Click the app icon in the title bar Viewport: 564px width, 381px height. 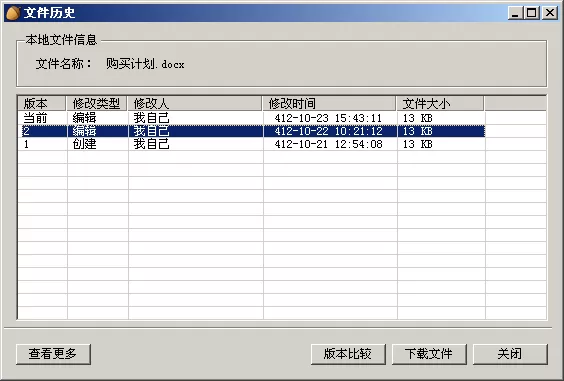point(13,13)
